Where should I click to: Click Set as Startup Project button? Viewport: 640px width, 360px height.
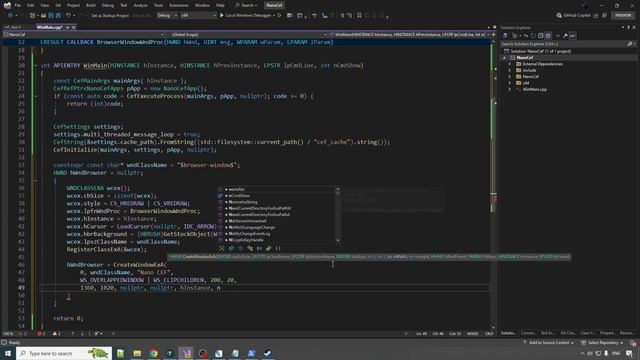tap(110, 16)
